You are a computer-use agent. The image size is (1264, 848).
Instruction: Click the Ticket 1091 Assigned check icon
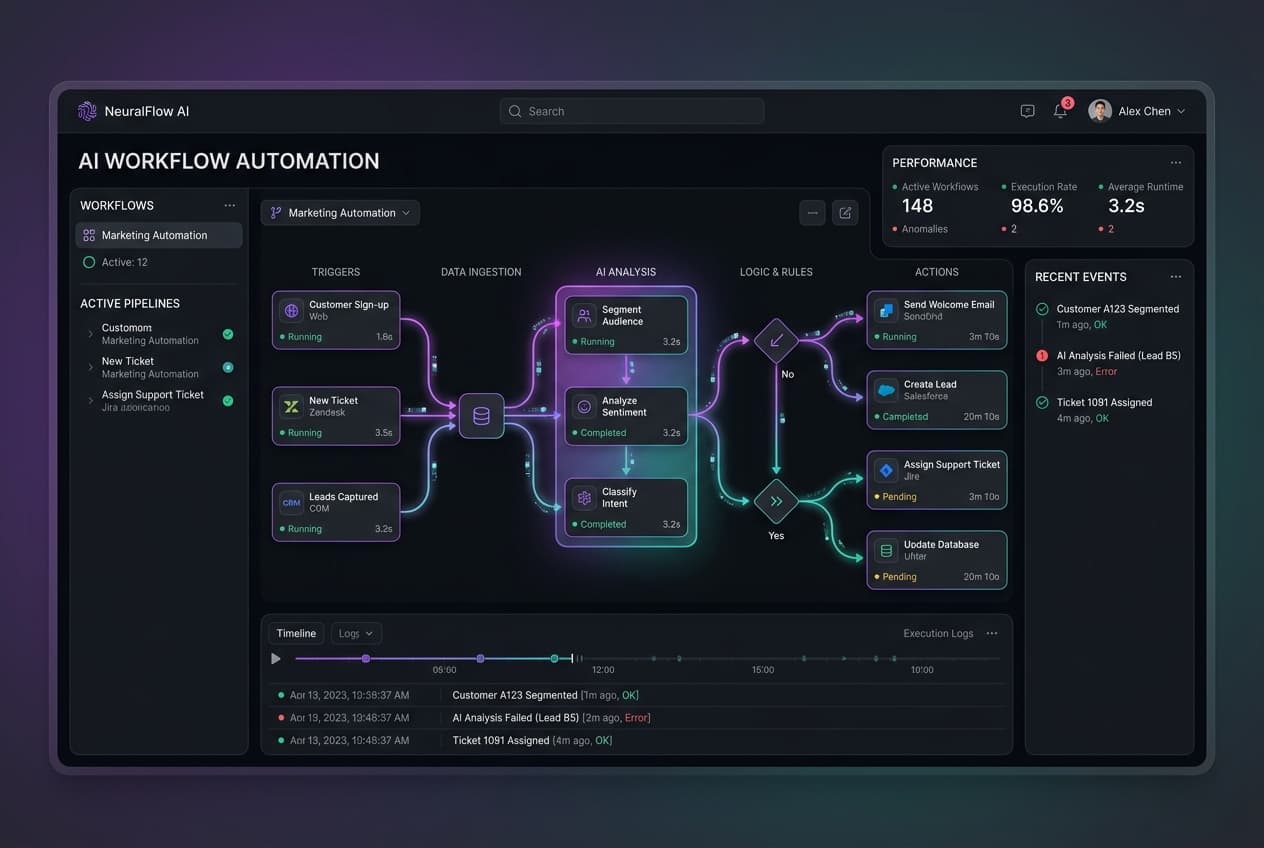(1042, 402)
